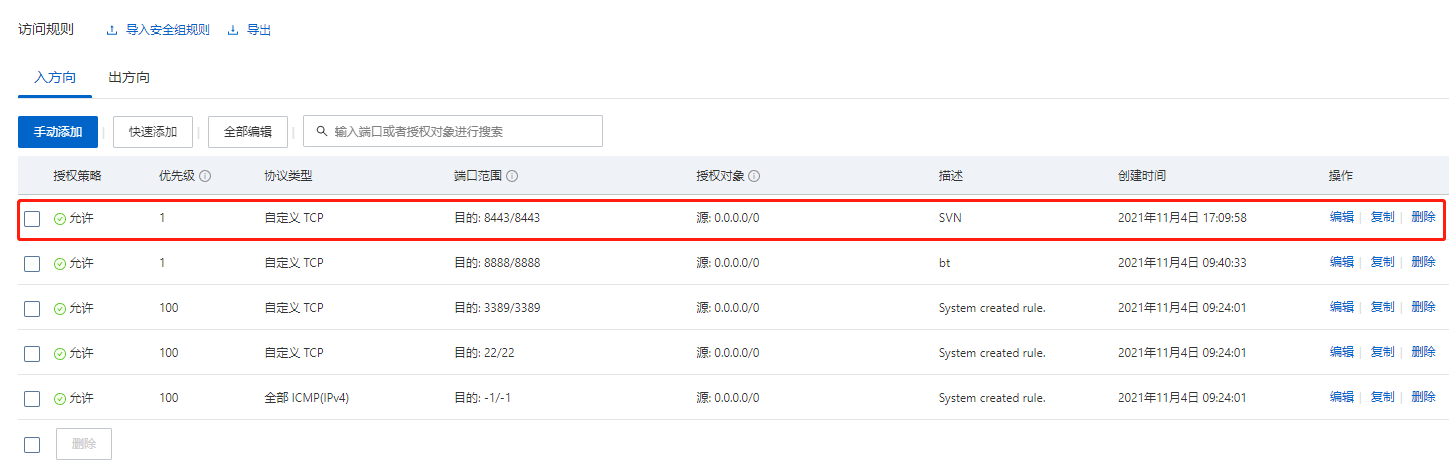The image size is (1449, 470).
Task: Switch to the 入方向 tab
Action: pos(55,77)
